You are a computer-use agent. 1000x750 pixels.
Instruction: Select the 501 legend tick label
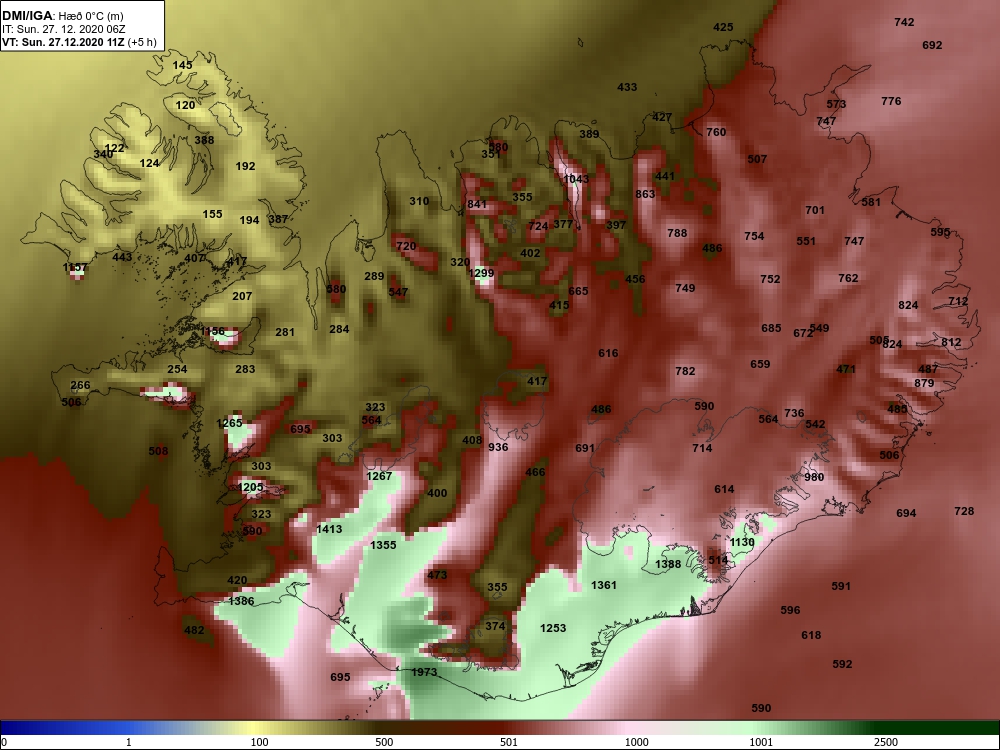pos(509,742)
